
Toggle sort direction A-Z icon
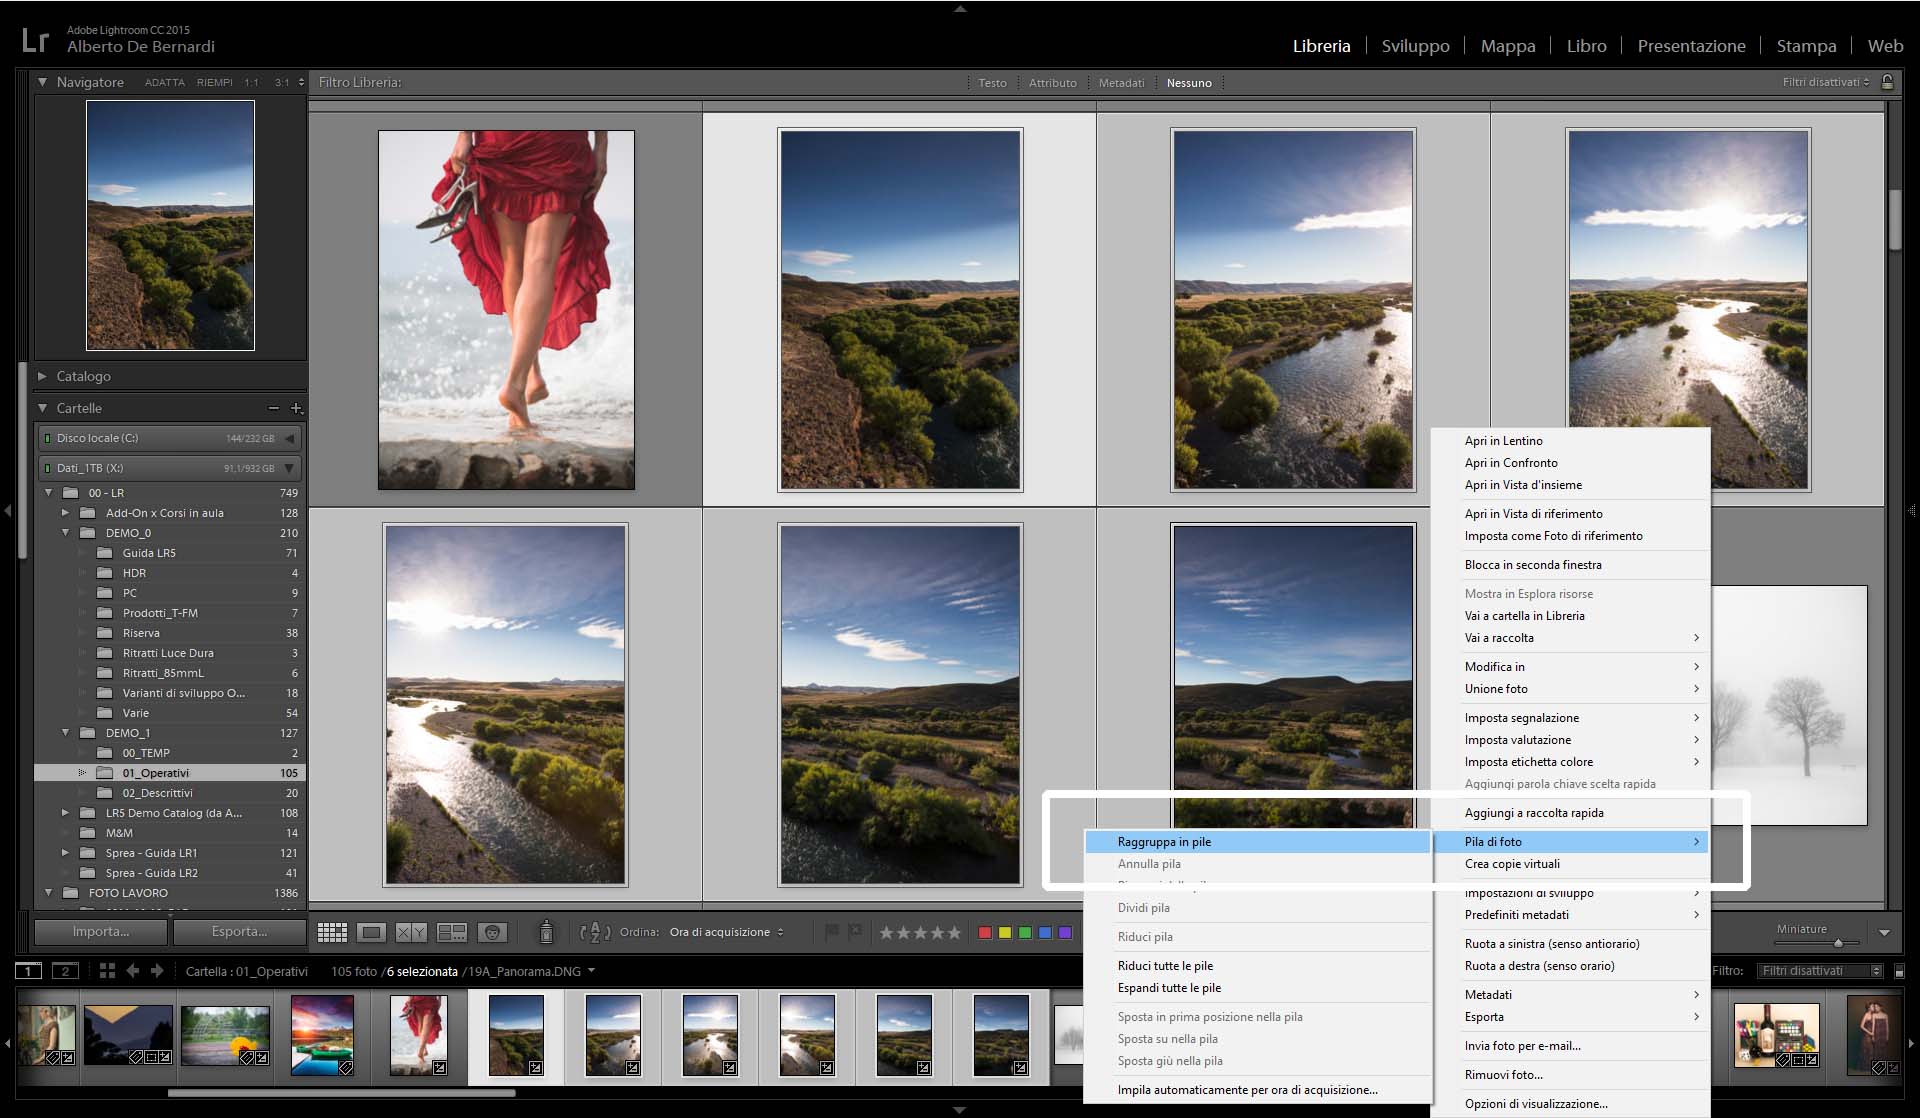click(595, 932)
